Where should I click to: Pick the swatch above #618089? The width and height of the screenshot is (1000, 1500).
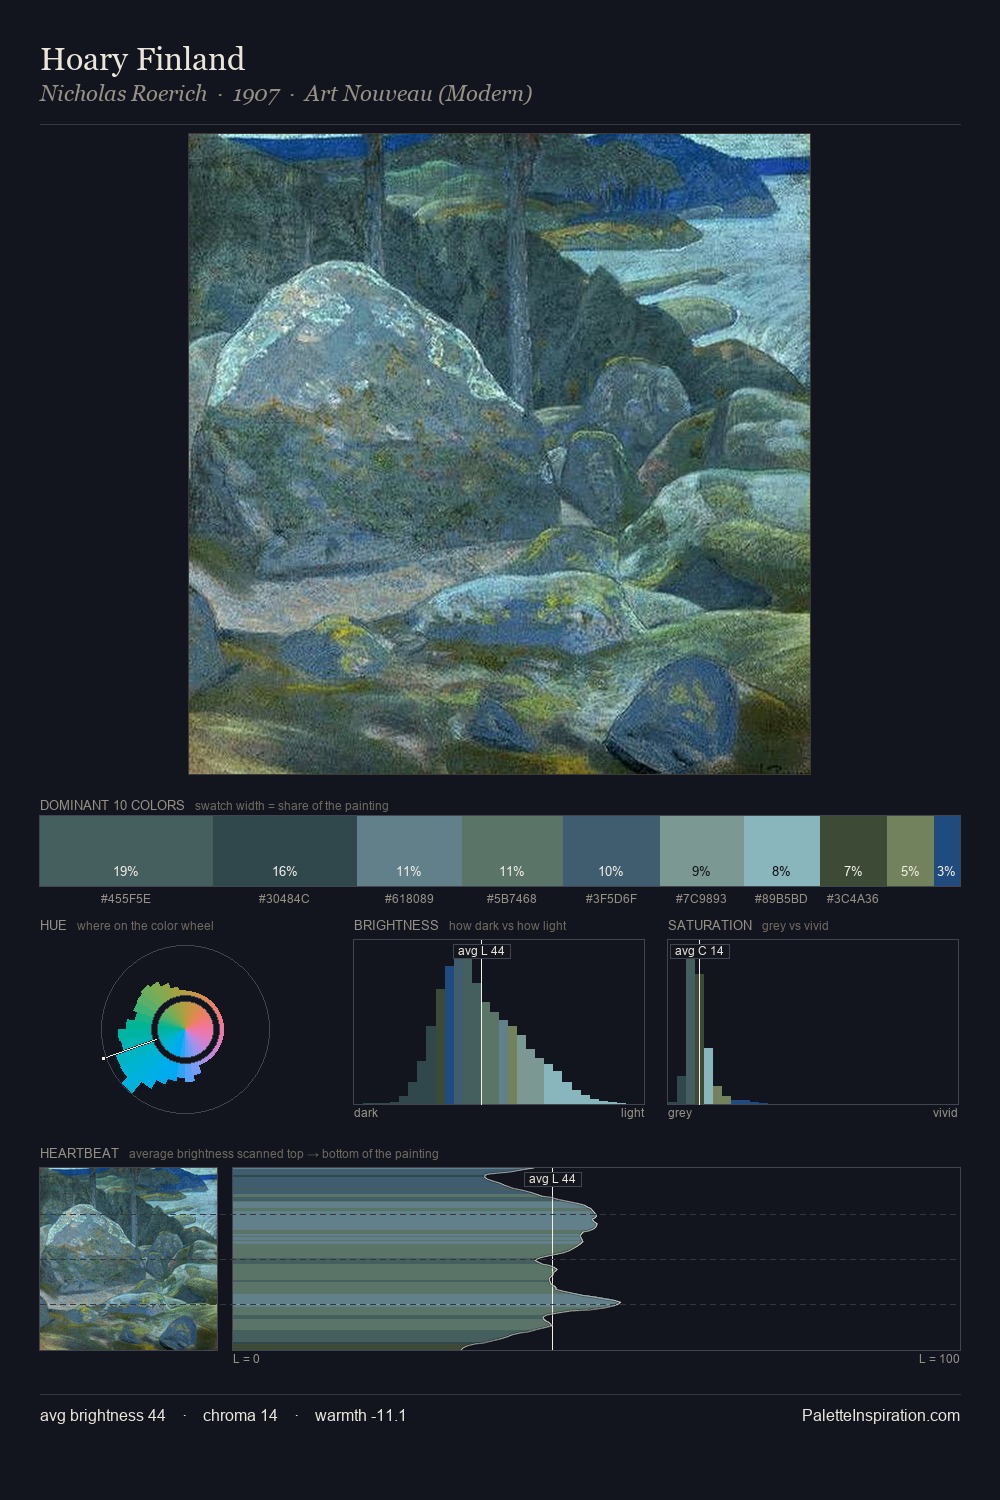coord(409,851)
